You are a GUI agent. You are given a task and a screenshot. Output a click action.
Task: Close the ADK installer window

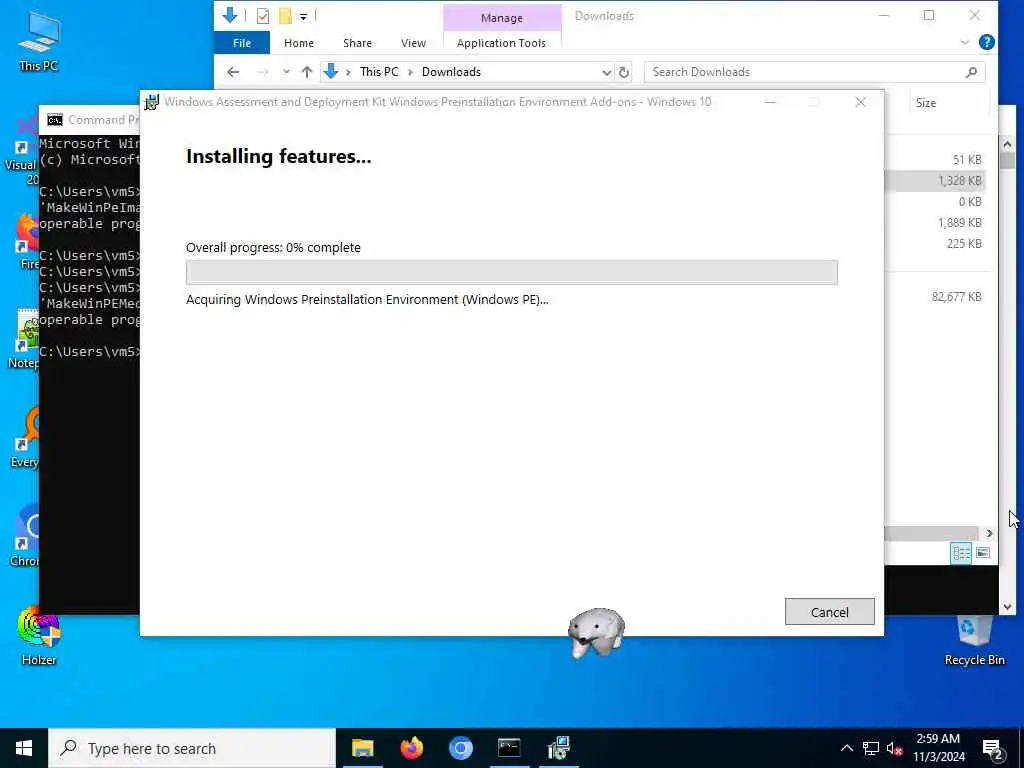click(861, 102)
